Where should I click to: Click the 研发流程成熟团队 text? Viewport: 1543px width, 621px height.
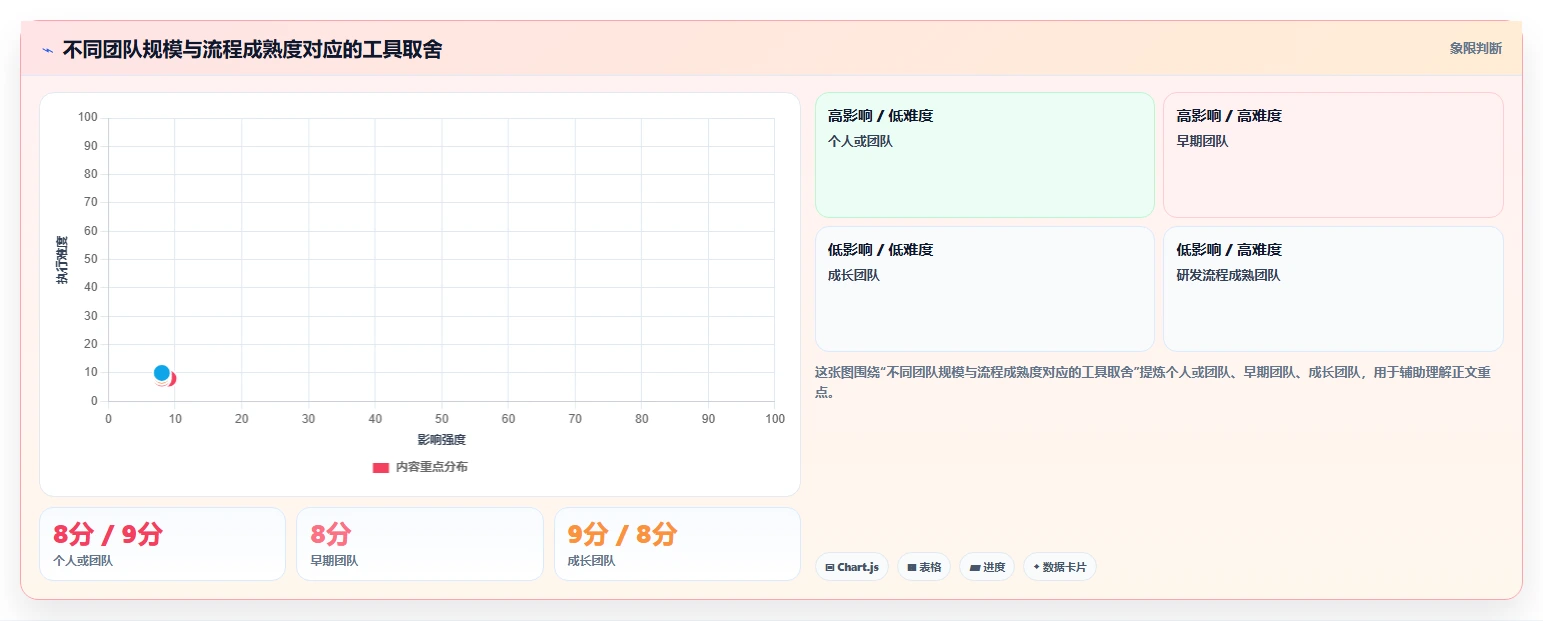click(1228, 275)
